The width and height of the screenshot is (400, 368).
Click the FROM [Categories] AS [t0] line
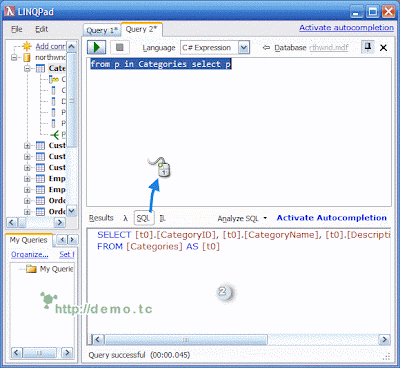(x=158, y=247)
